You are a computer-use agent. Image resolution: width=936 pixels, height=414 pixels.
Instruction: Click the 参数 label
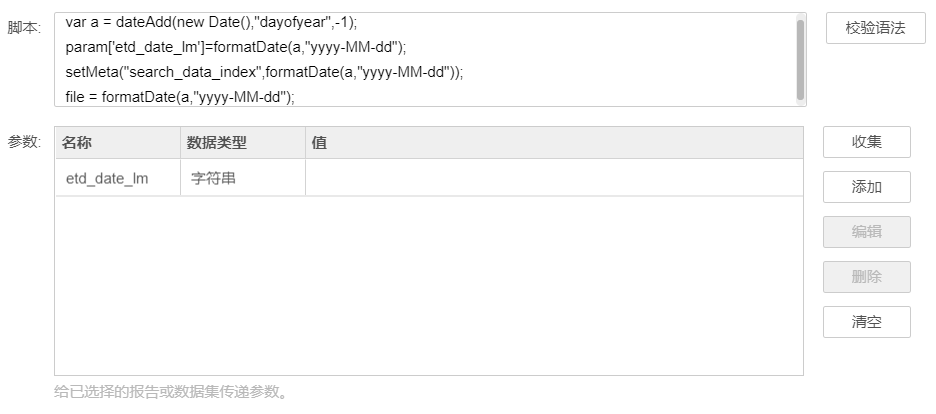[x=24, y=142]
